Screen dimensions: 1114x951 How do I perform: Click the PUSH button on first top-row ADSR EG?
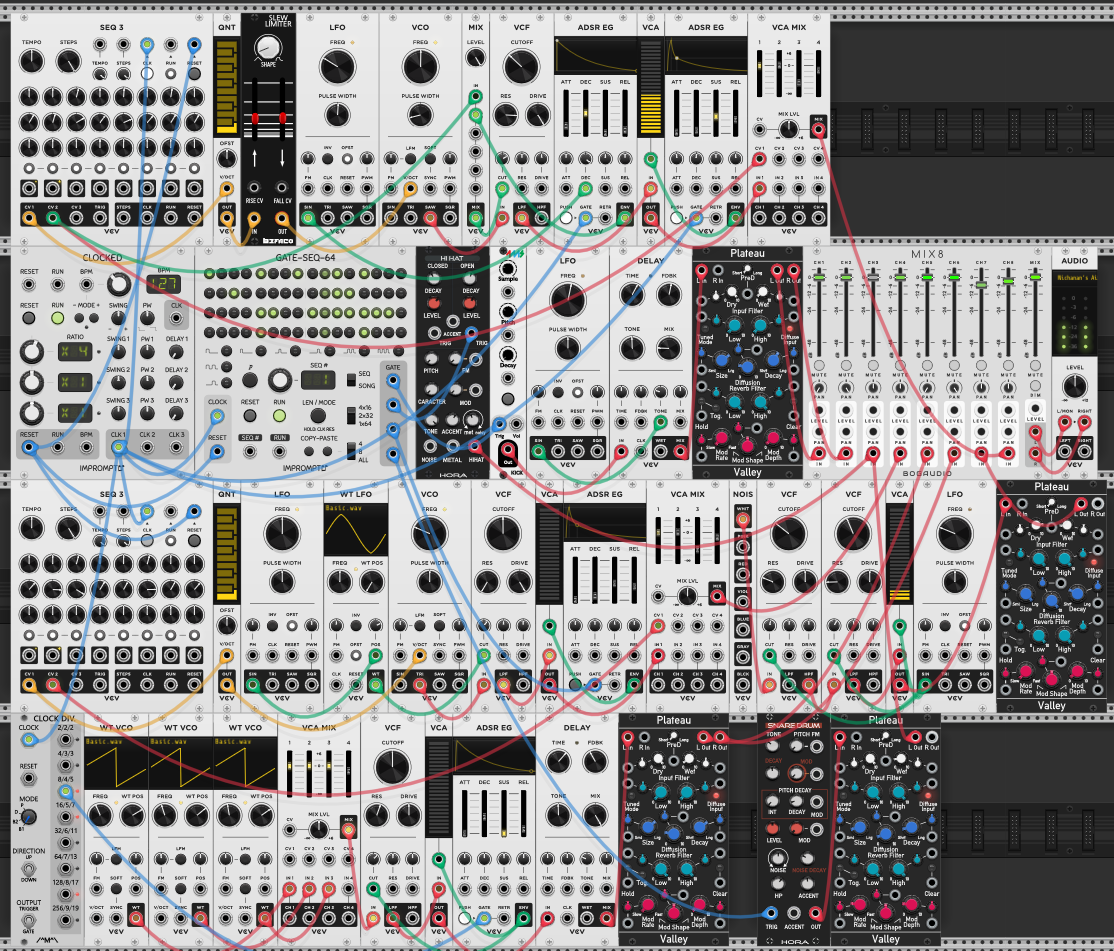click(566, 218)
